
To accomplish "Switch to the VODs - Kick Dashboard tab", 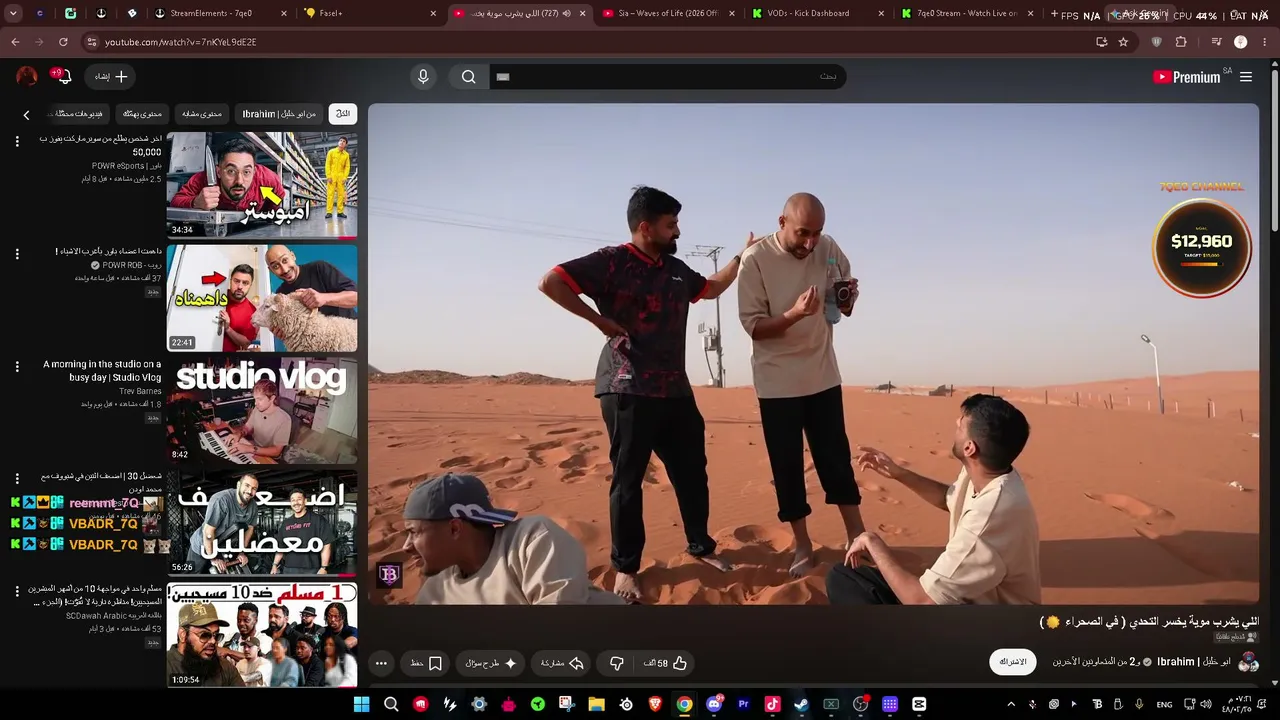I will [818, 13].
